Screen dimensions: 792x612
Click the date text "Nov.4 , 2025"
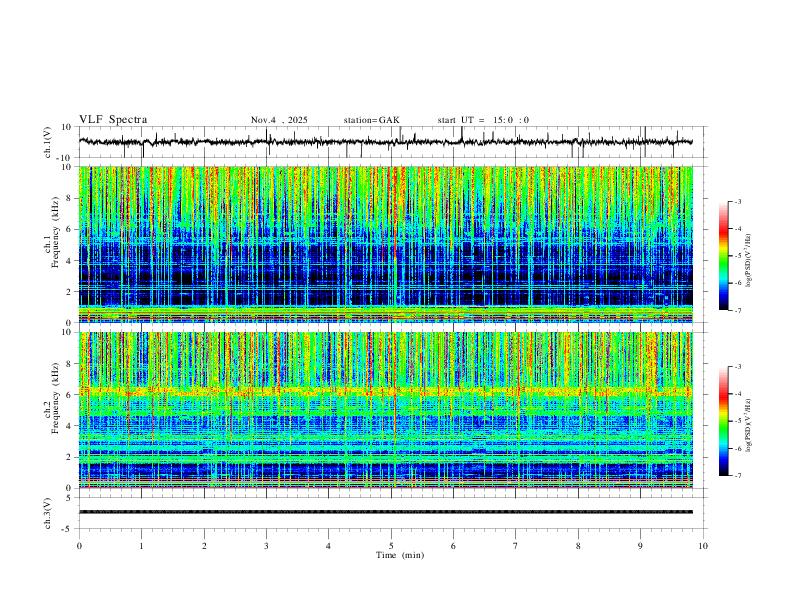click(279, 120)
